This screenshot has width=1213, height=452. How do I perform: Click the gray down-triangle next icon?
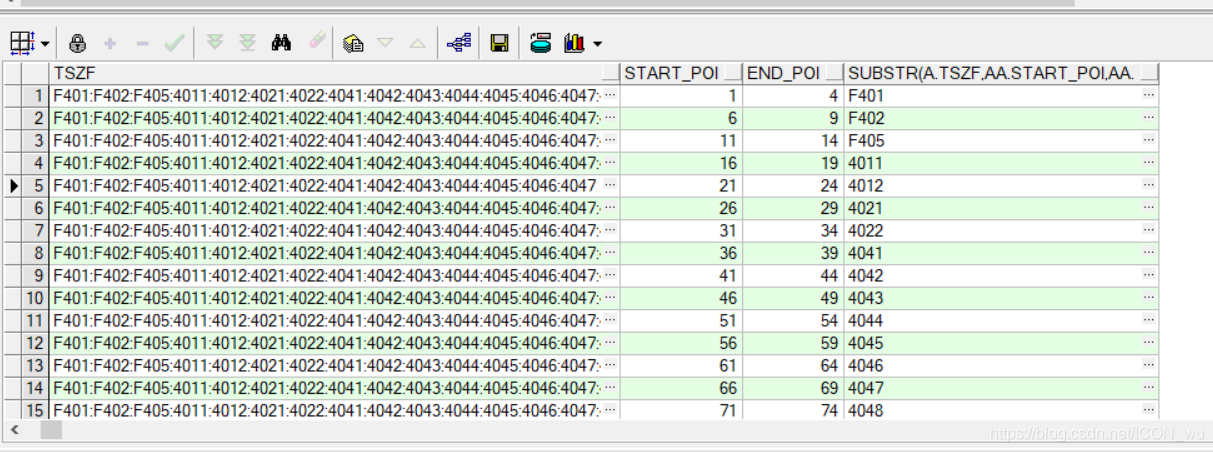click(385, 43)
